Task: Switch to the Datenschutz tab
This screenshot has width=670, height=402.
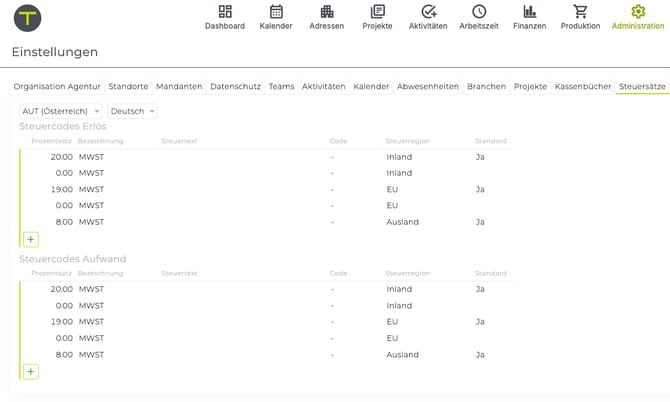Action: 236,87
